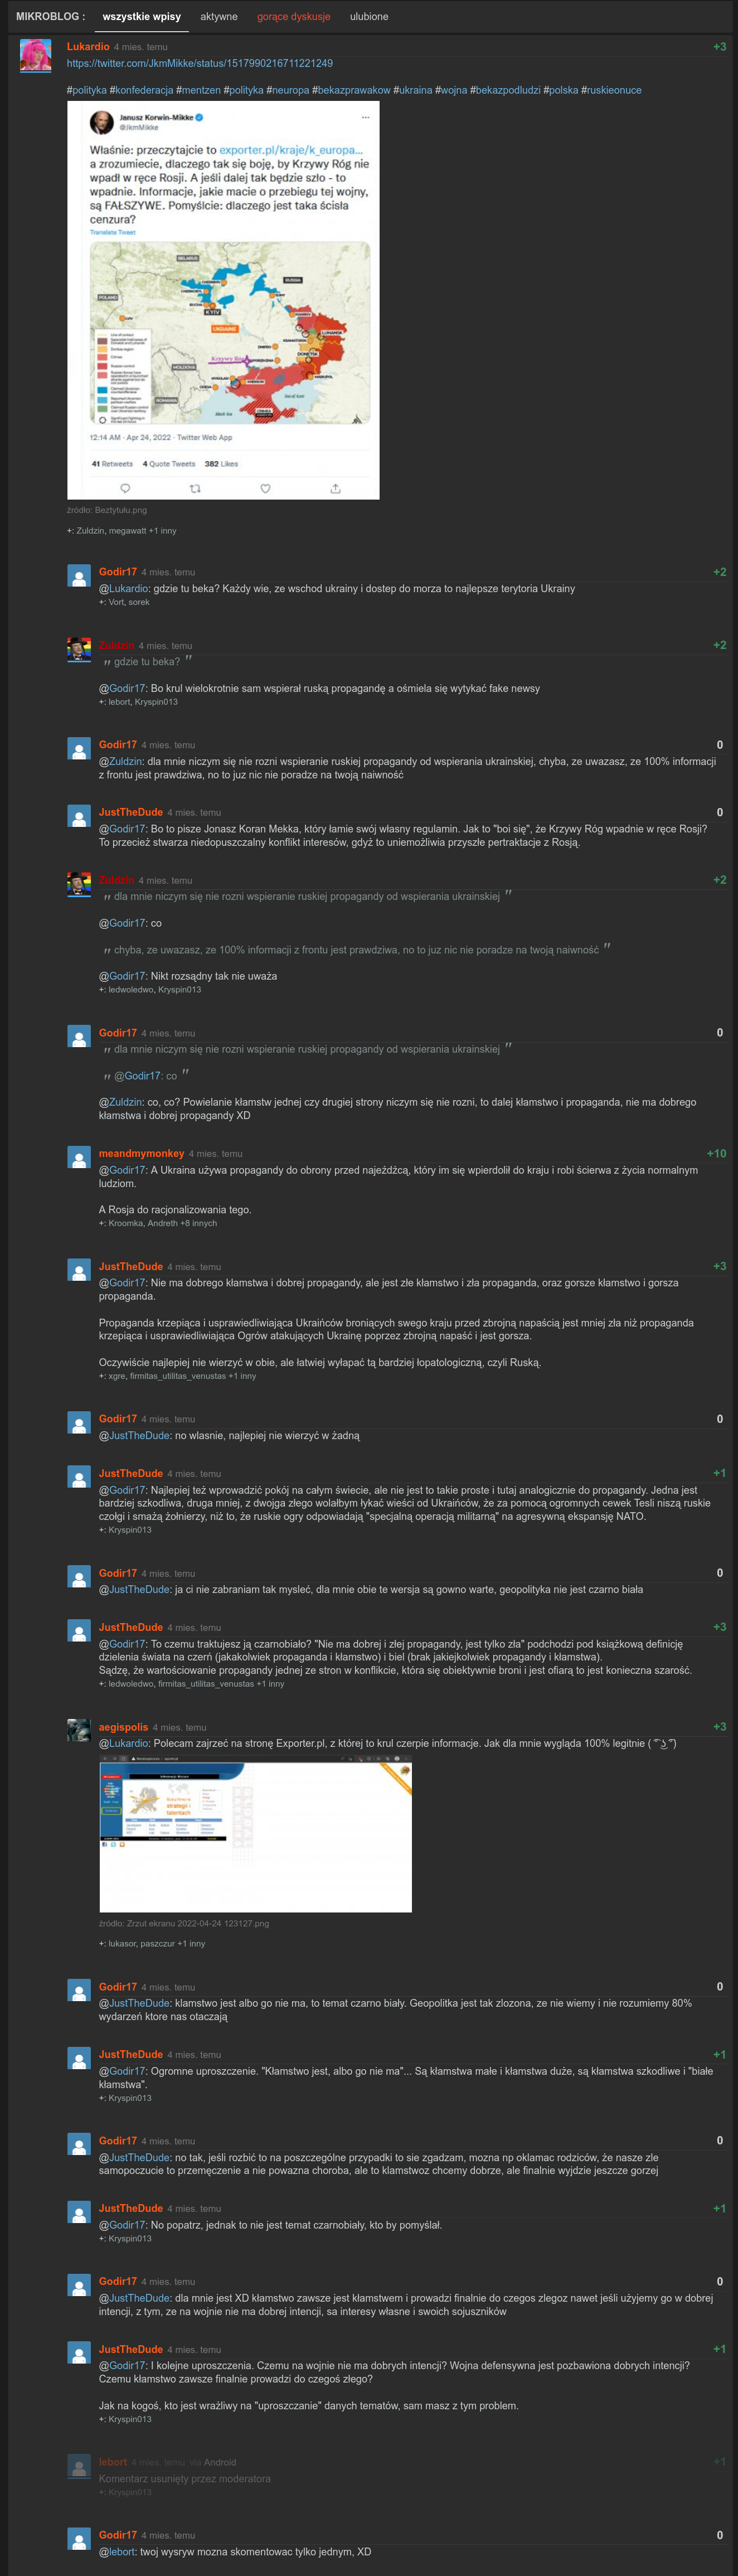Enlarge the Exporter.pl website screenshot thumbnail
738x2576 pixels.
point(255,1836)
